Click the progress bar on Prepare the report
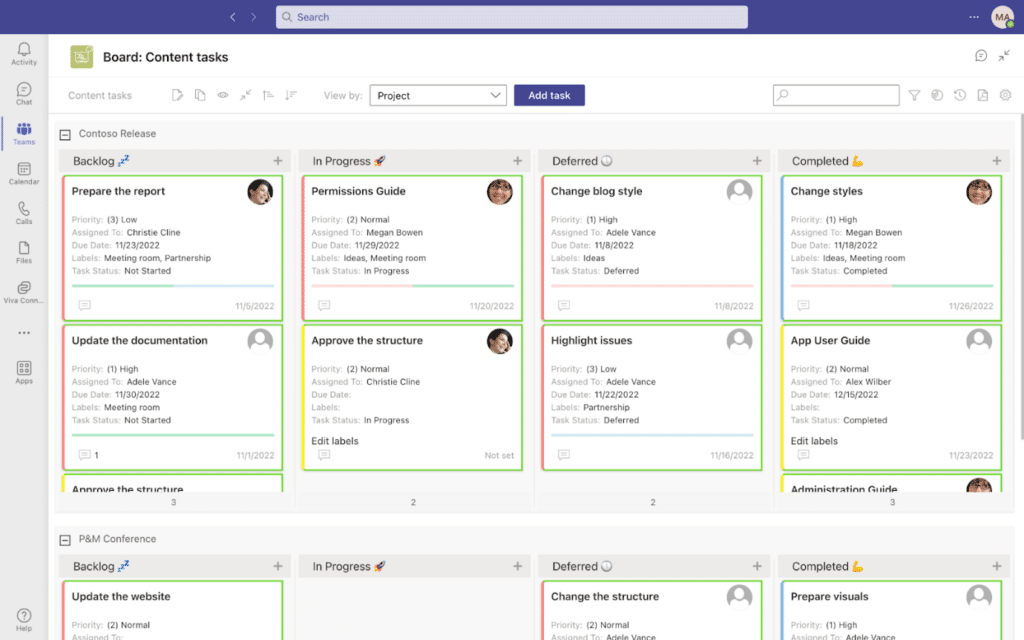 point(173,285)
